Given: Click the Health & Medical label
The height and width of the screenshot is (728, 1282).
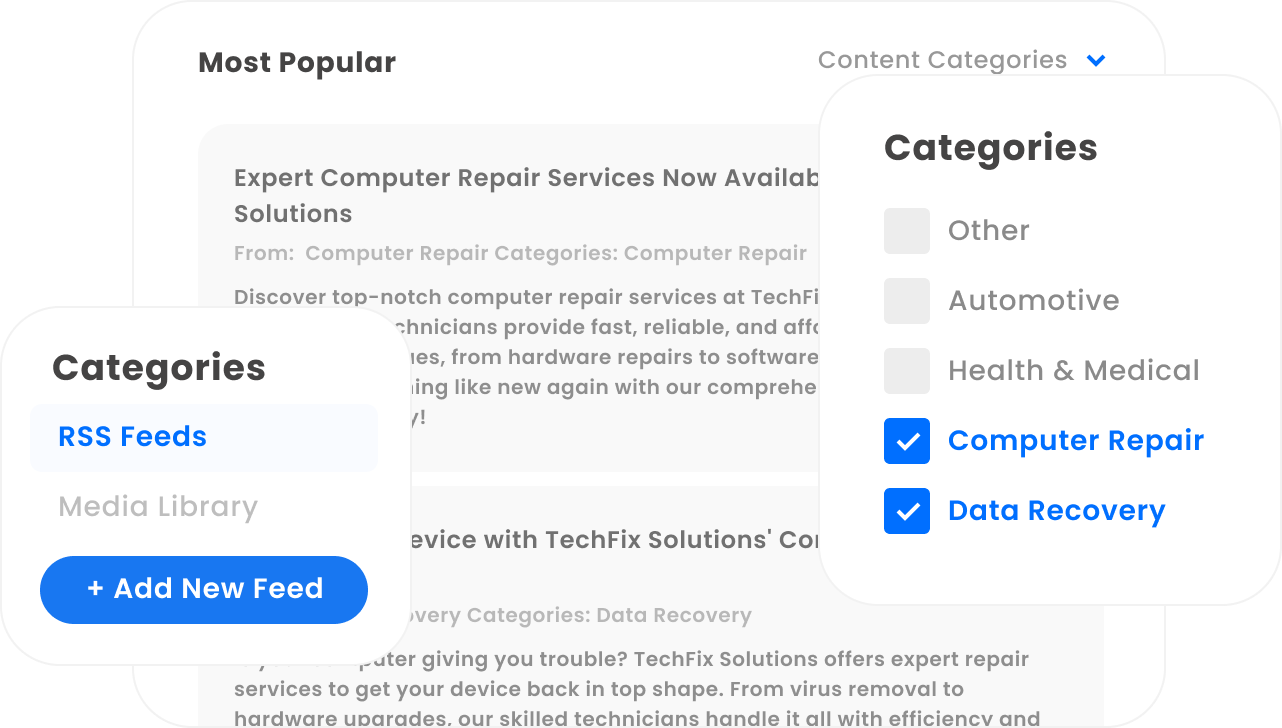Looking at the screenshot, I should click(1074, 371).
